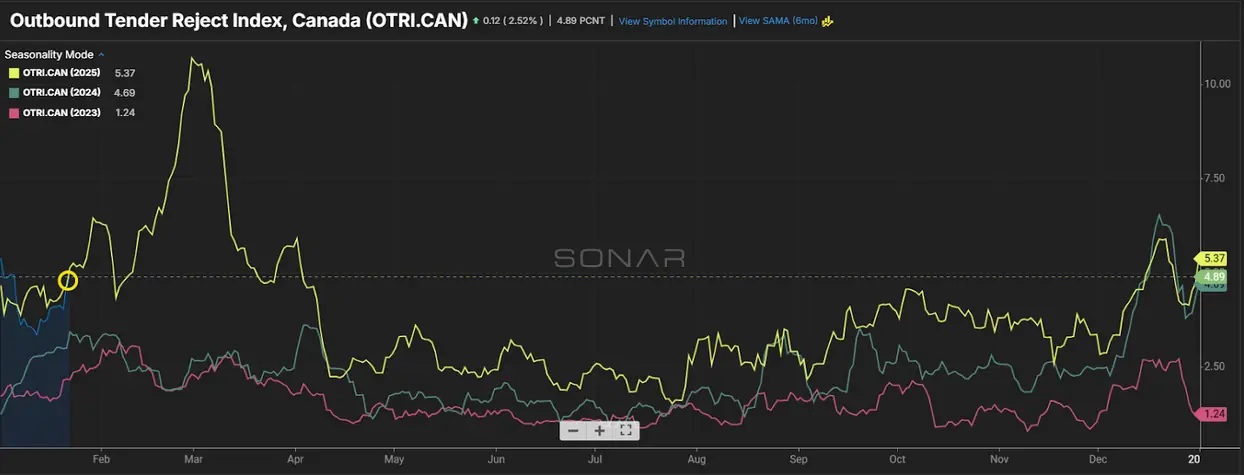Image resolution: width=1244 pixels, height=475 pixels.
Task: Collapse the Seasonality Mode legend arrow
Action: pyautogui.click(x=102, y=54)
